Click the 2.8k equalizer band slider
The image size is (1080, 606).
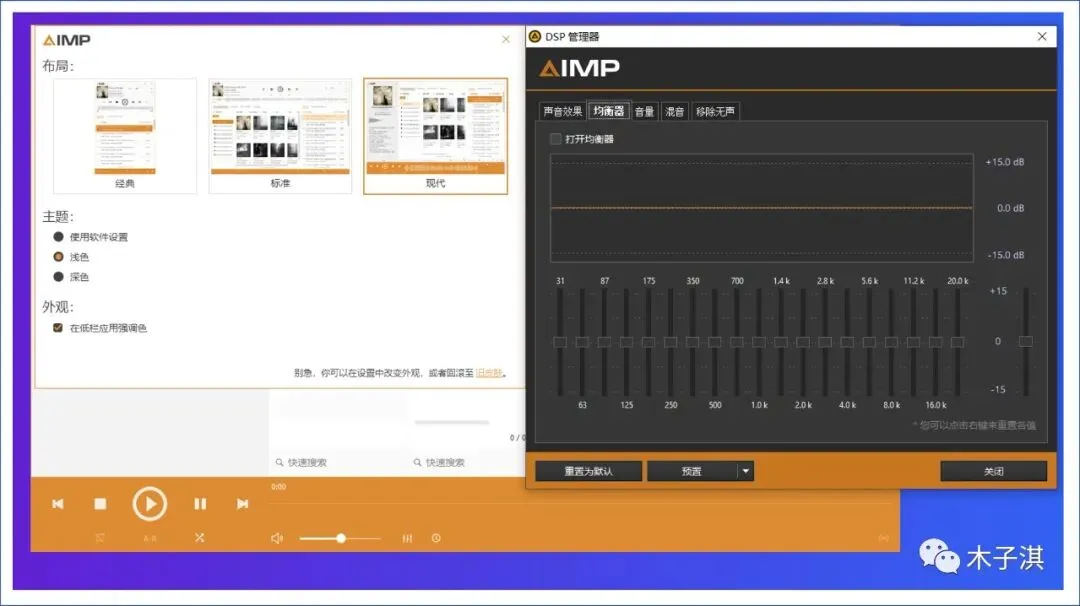coord(824,342)
